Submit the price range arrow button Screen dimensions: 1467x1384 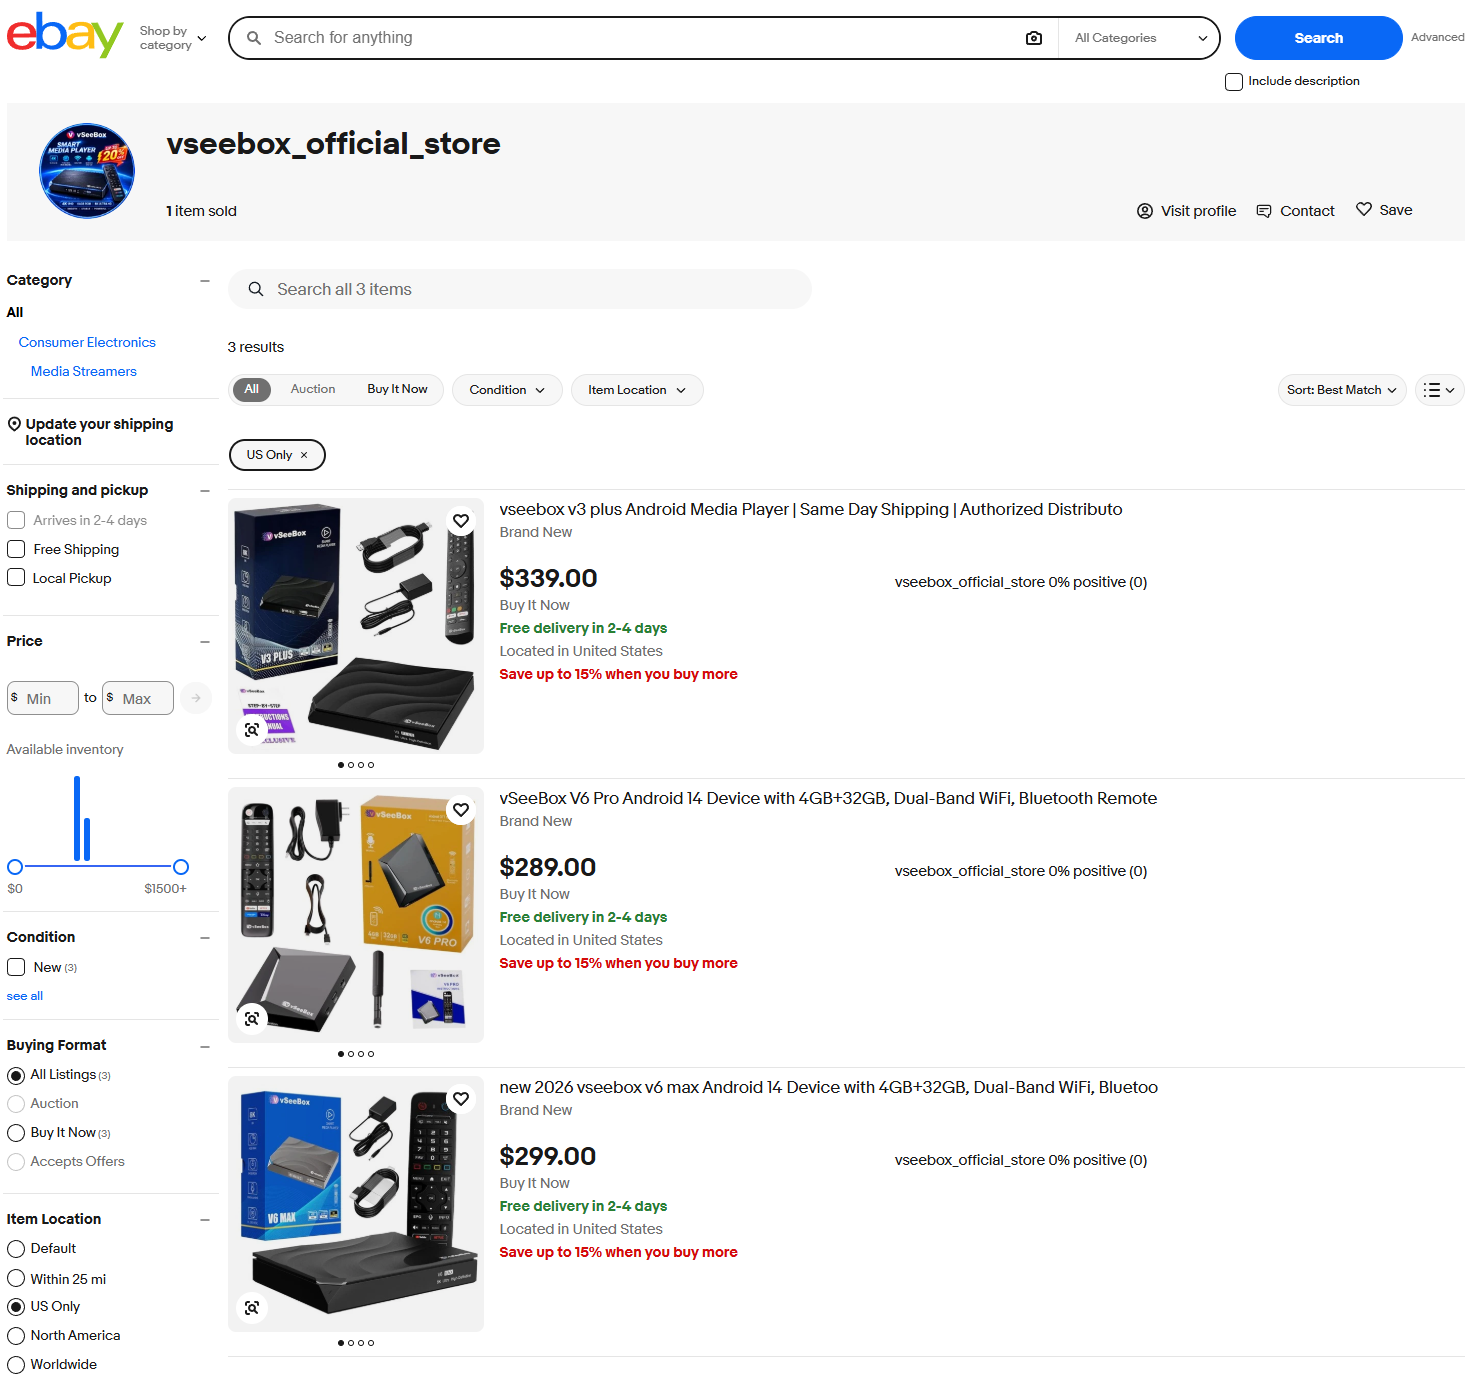coord(196,698)
